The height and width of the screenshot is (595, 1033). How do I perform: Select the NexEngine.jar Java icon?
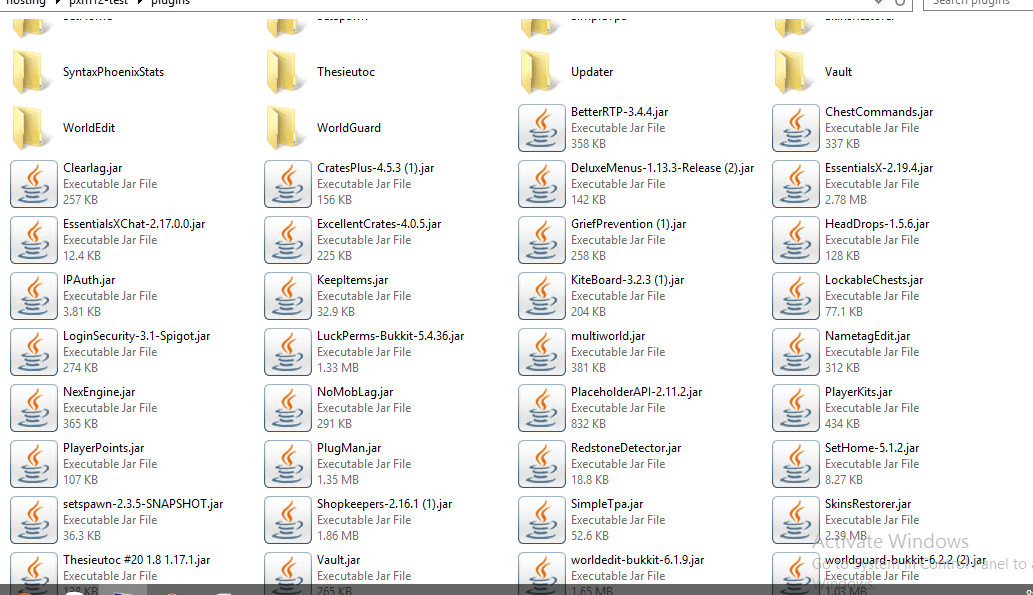(x=34, y=408)
